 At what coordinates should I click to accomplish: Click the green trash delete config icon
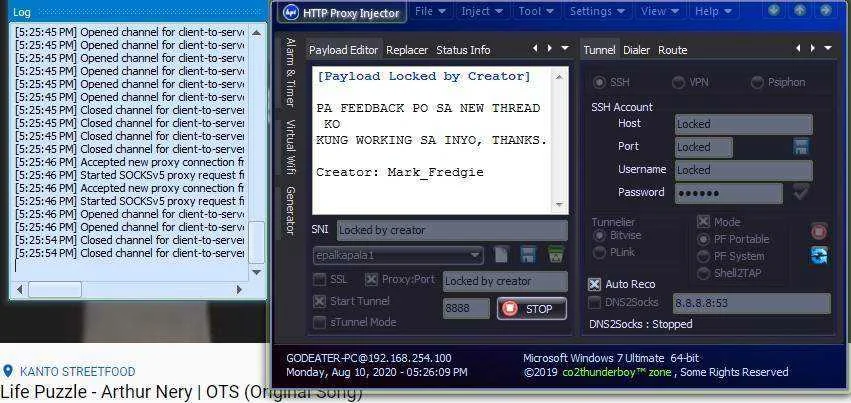pos(555,254)
